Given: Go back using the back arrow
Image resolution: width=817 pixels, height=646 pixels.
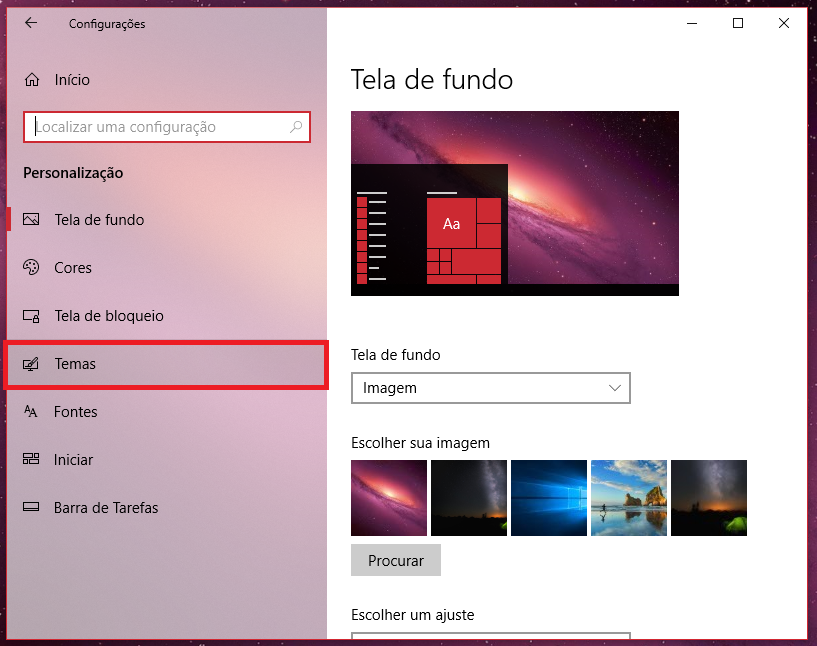Looking at the screenshot, I should click(x=31, y=22).
